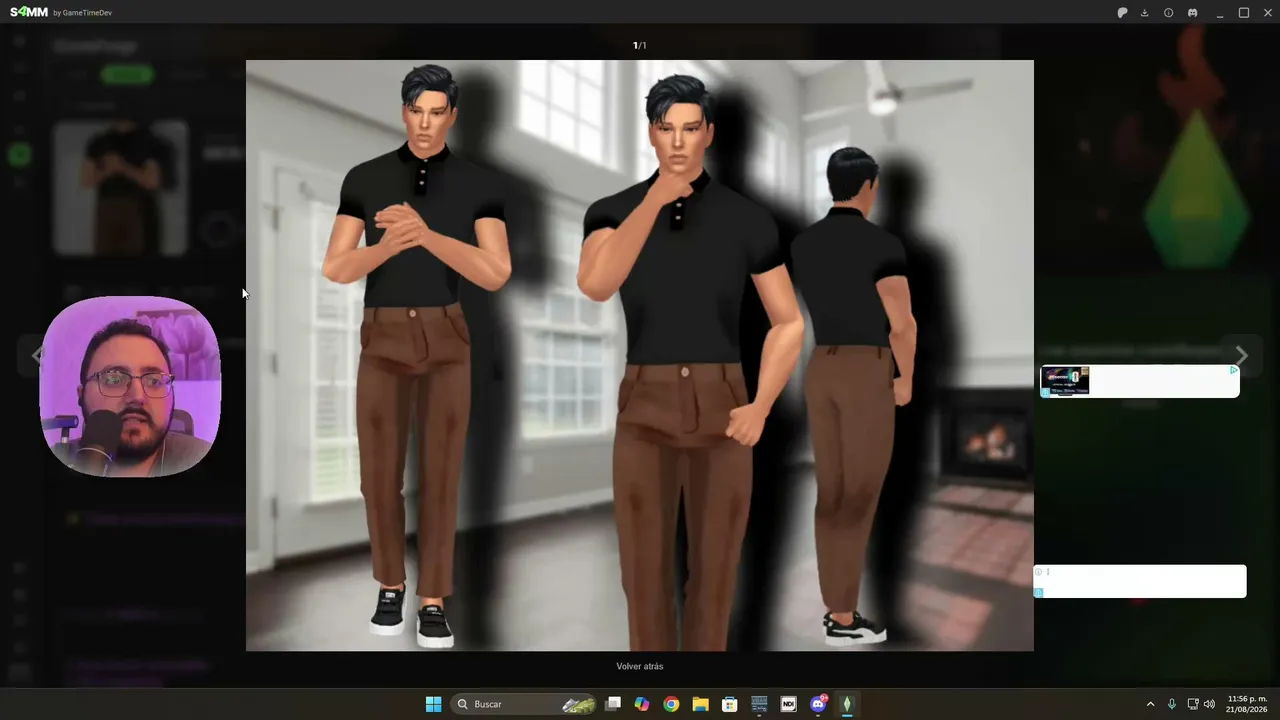Switch to the Sims 4 Mod Manager taskbar icon
Viewport: 1280px width, 720px height.
tap(847, 704)
